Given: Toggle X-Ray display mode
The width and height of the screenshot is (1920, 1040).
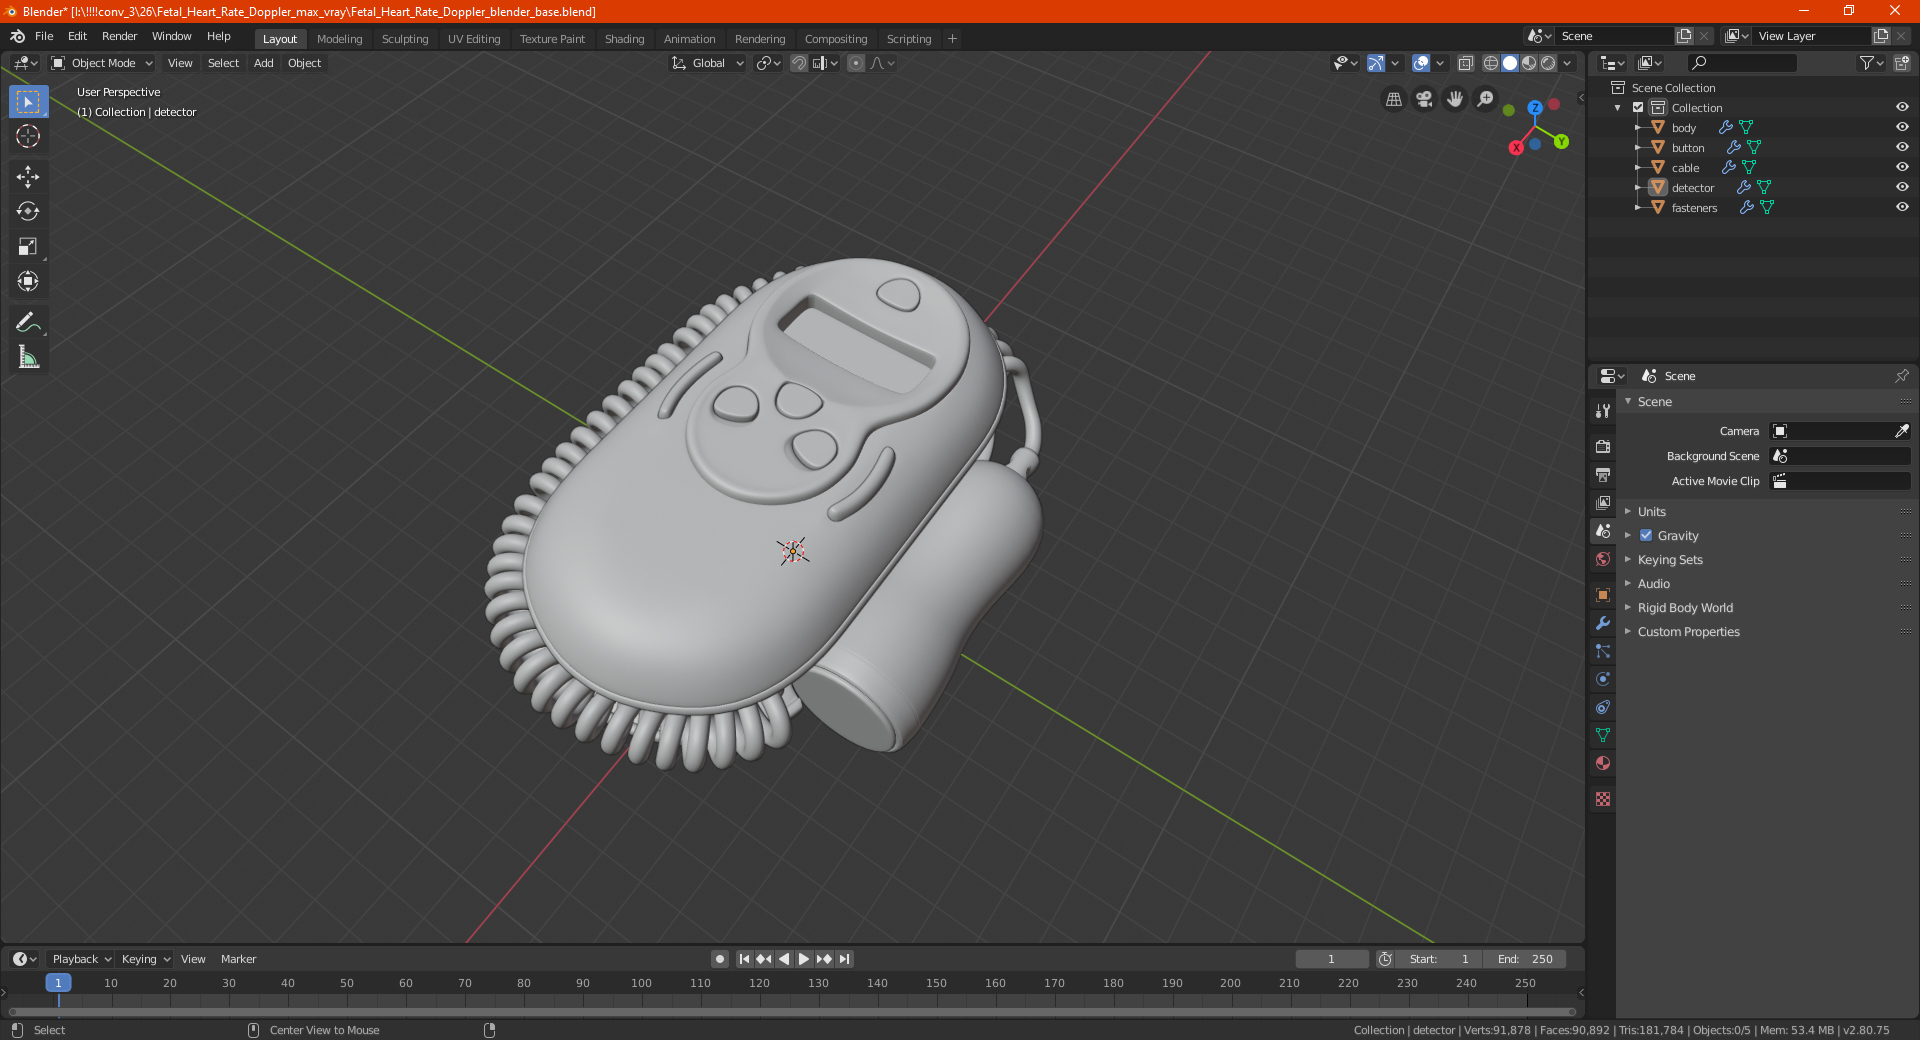Looking at the screenshot, I should point(1465,63).
